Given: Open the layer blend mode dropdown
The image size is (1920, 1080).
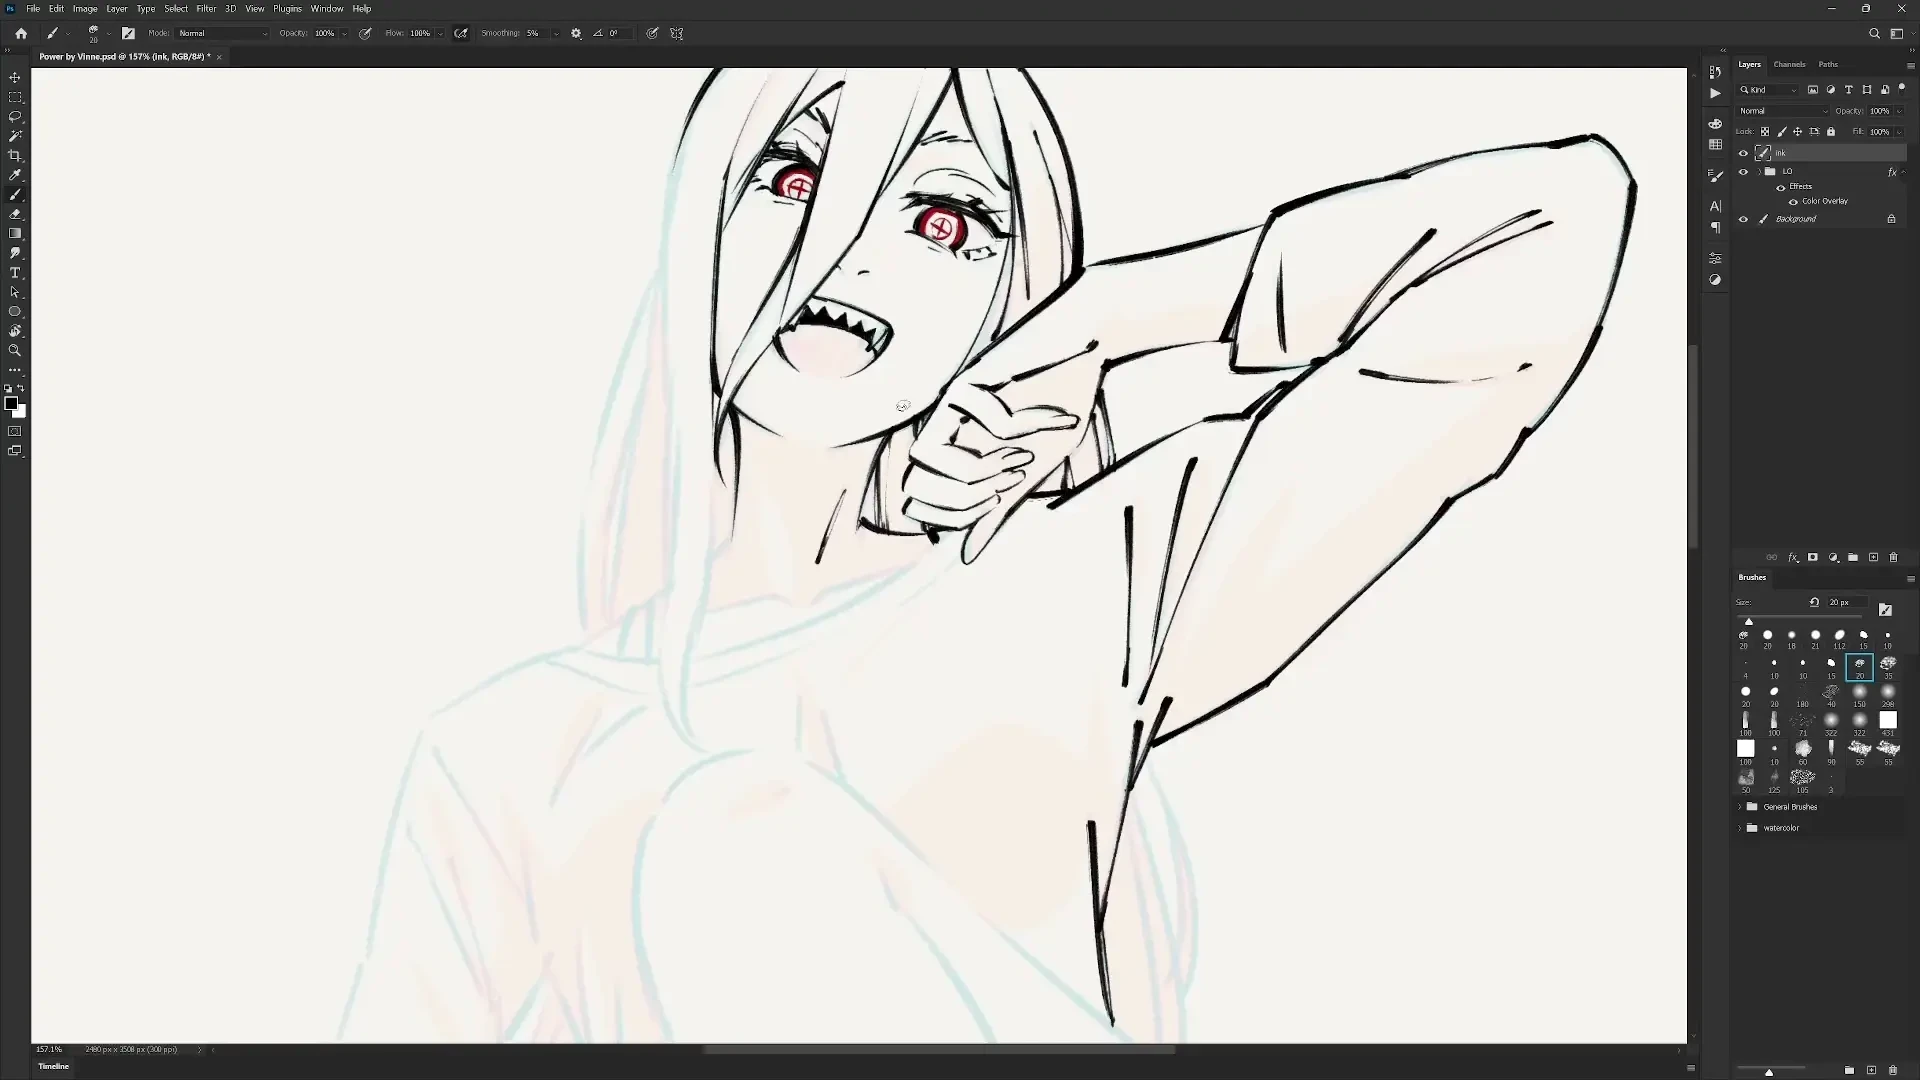Looking at the screenshot, I should (1783, 111).
